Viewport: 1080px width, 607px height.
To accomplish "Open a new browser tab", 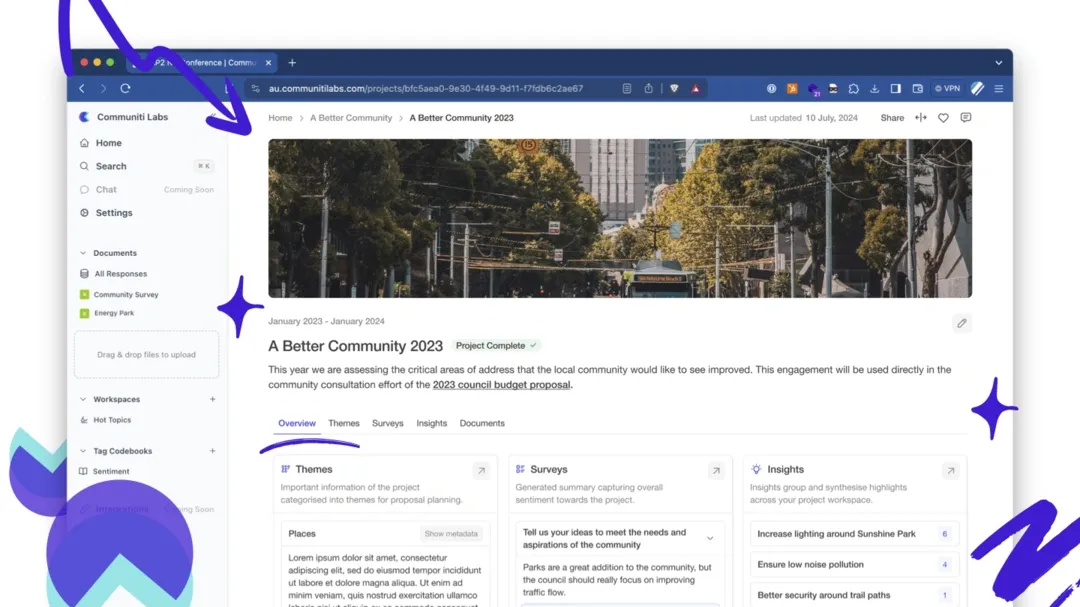I will (x=292, y=63).
